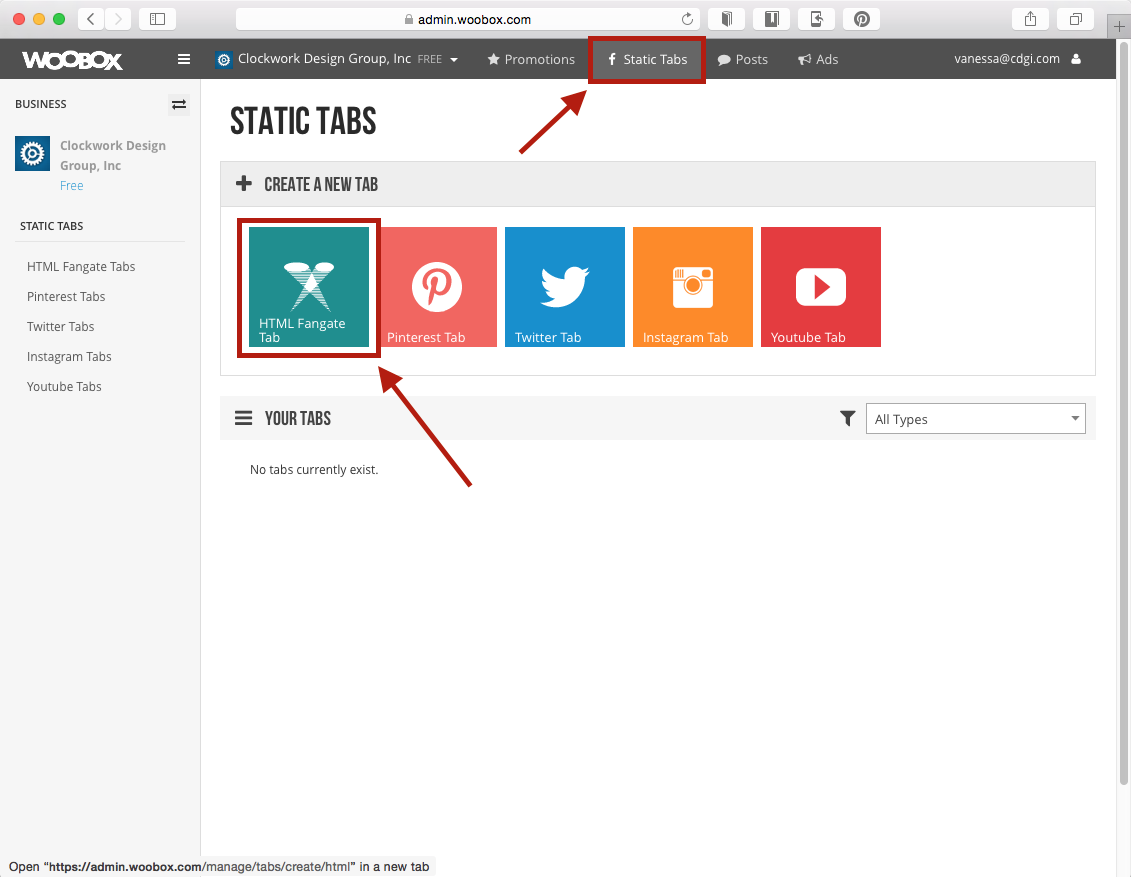Click the plus icon beside Create a New Tab
1131x877 pixels.
click(x=244, y=183)
